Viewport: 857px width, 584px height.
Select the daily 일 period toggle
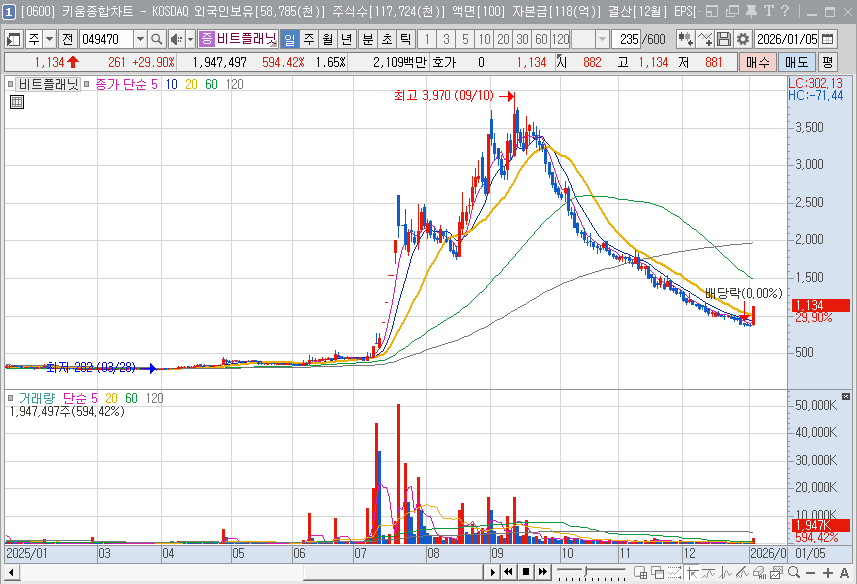coord(290,39)
